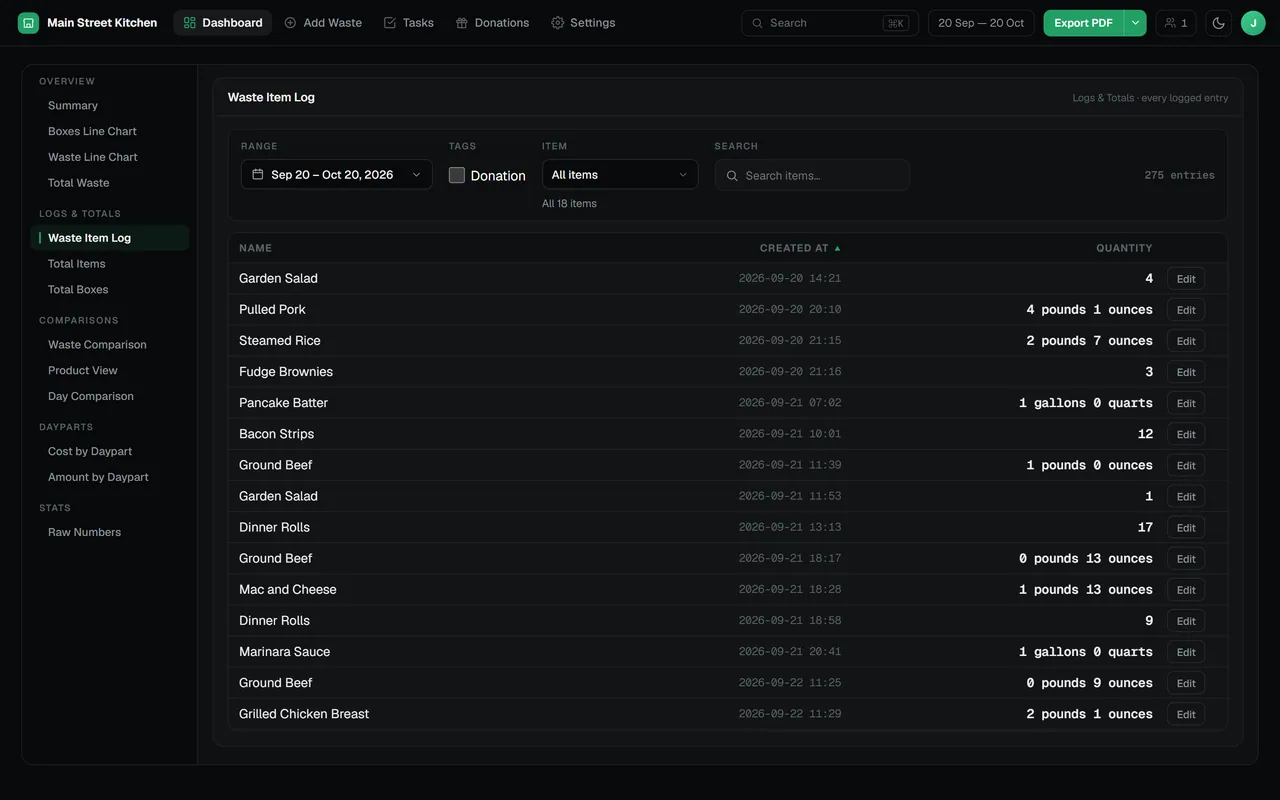The height and width of the screenshot is (800, 1280).
Task: Open the Sep 20 – Oct 20, 2026 range picker
Action: pyautogui.click(x=337, y=174)
